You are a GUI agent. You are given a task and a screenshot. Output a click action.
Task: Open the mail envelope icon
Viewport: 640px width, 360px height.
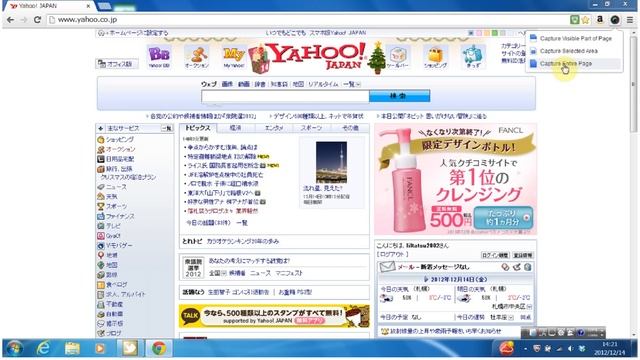point(387,267)
